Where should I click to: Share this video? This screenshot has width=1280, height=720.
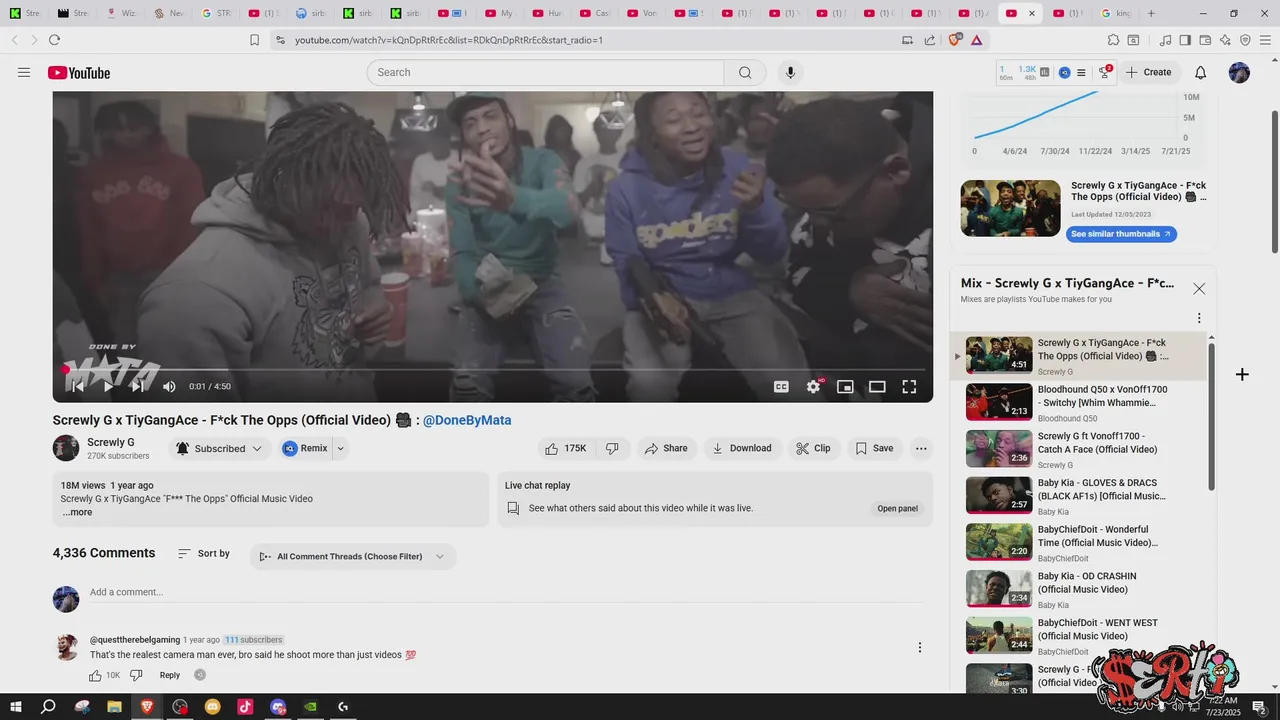(x=666, y=448)
